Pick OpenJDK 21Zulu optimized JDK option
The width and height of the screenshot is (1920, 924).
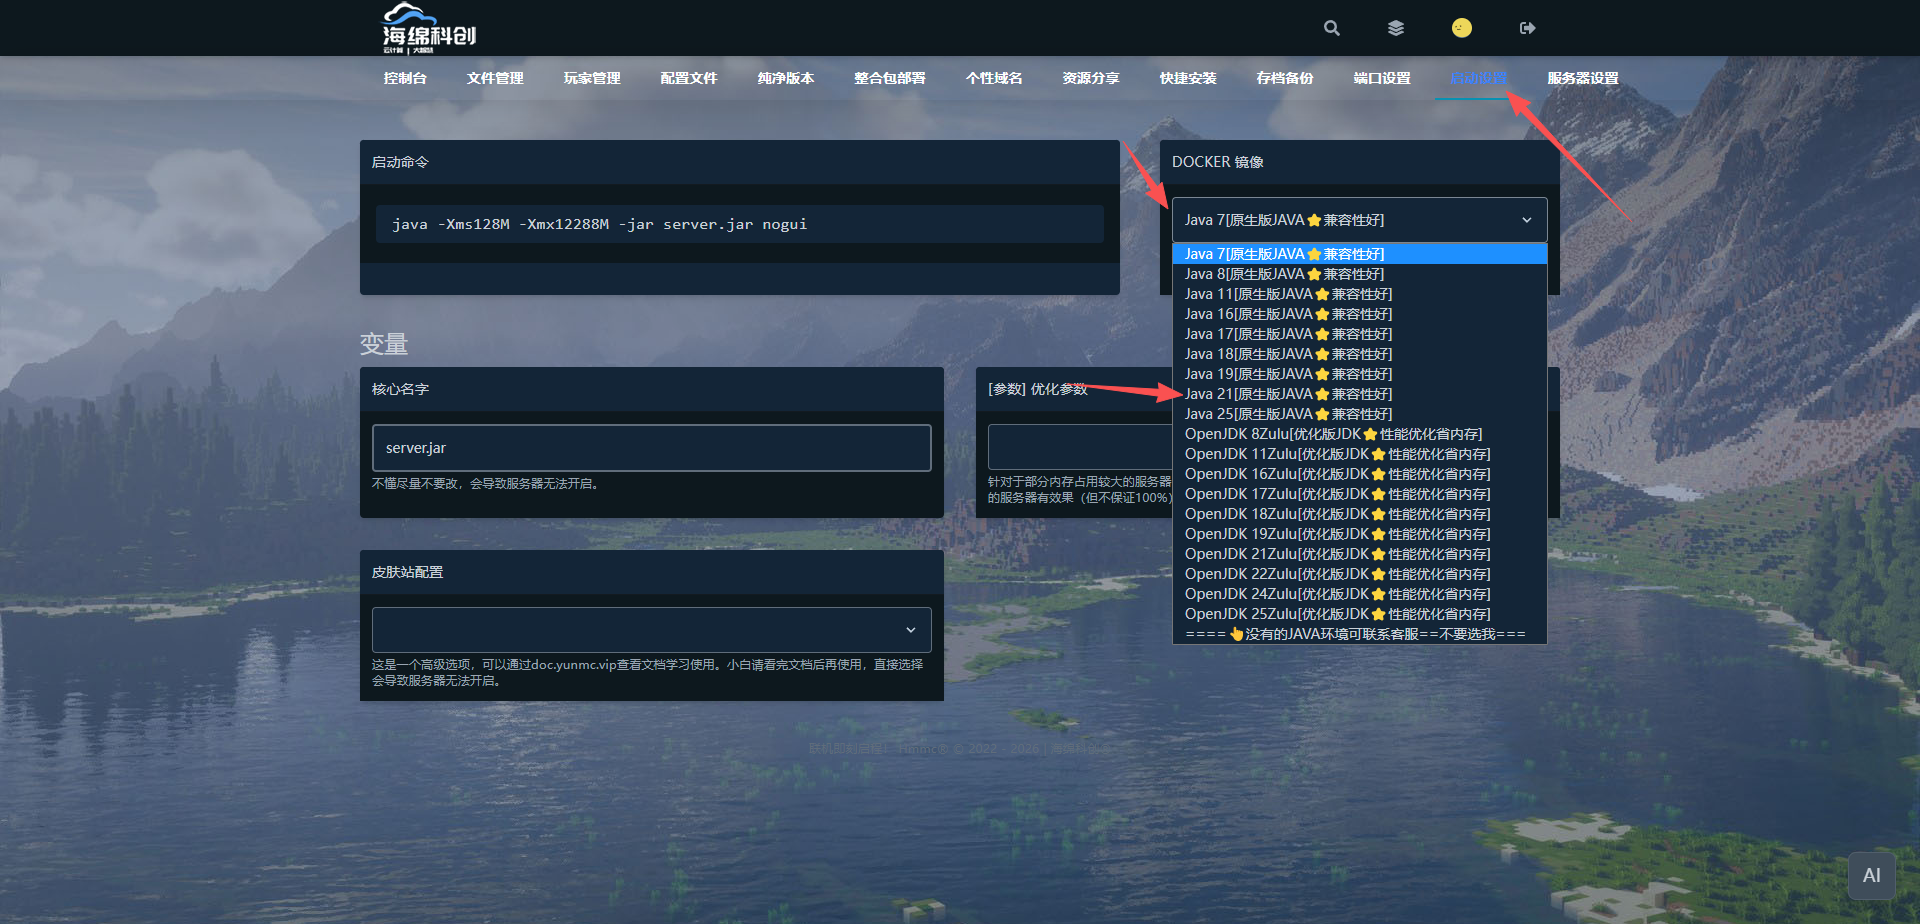[x=1337, y=554]
